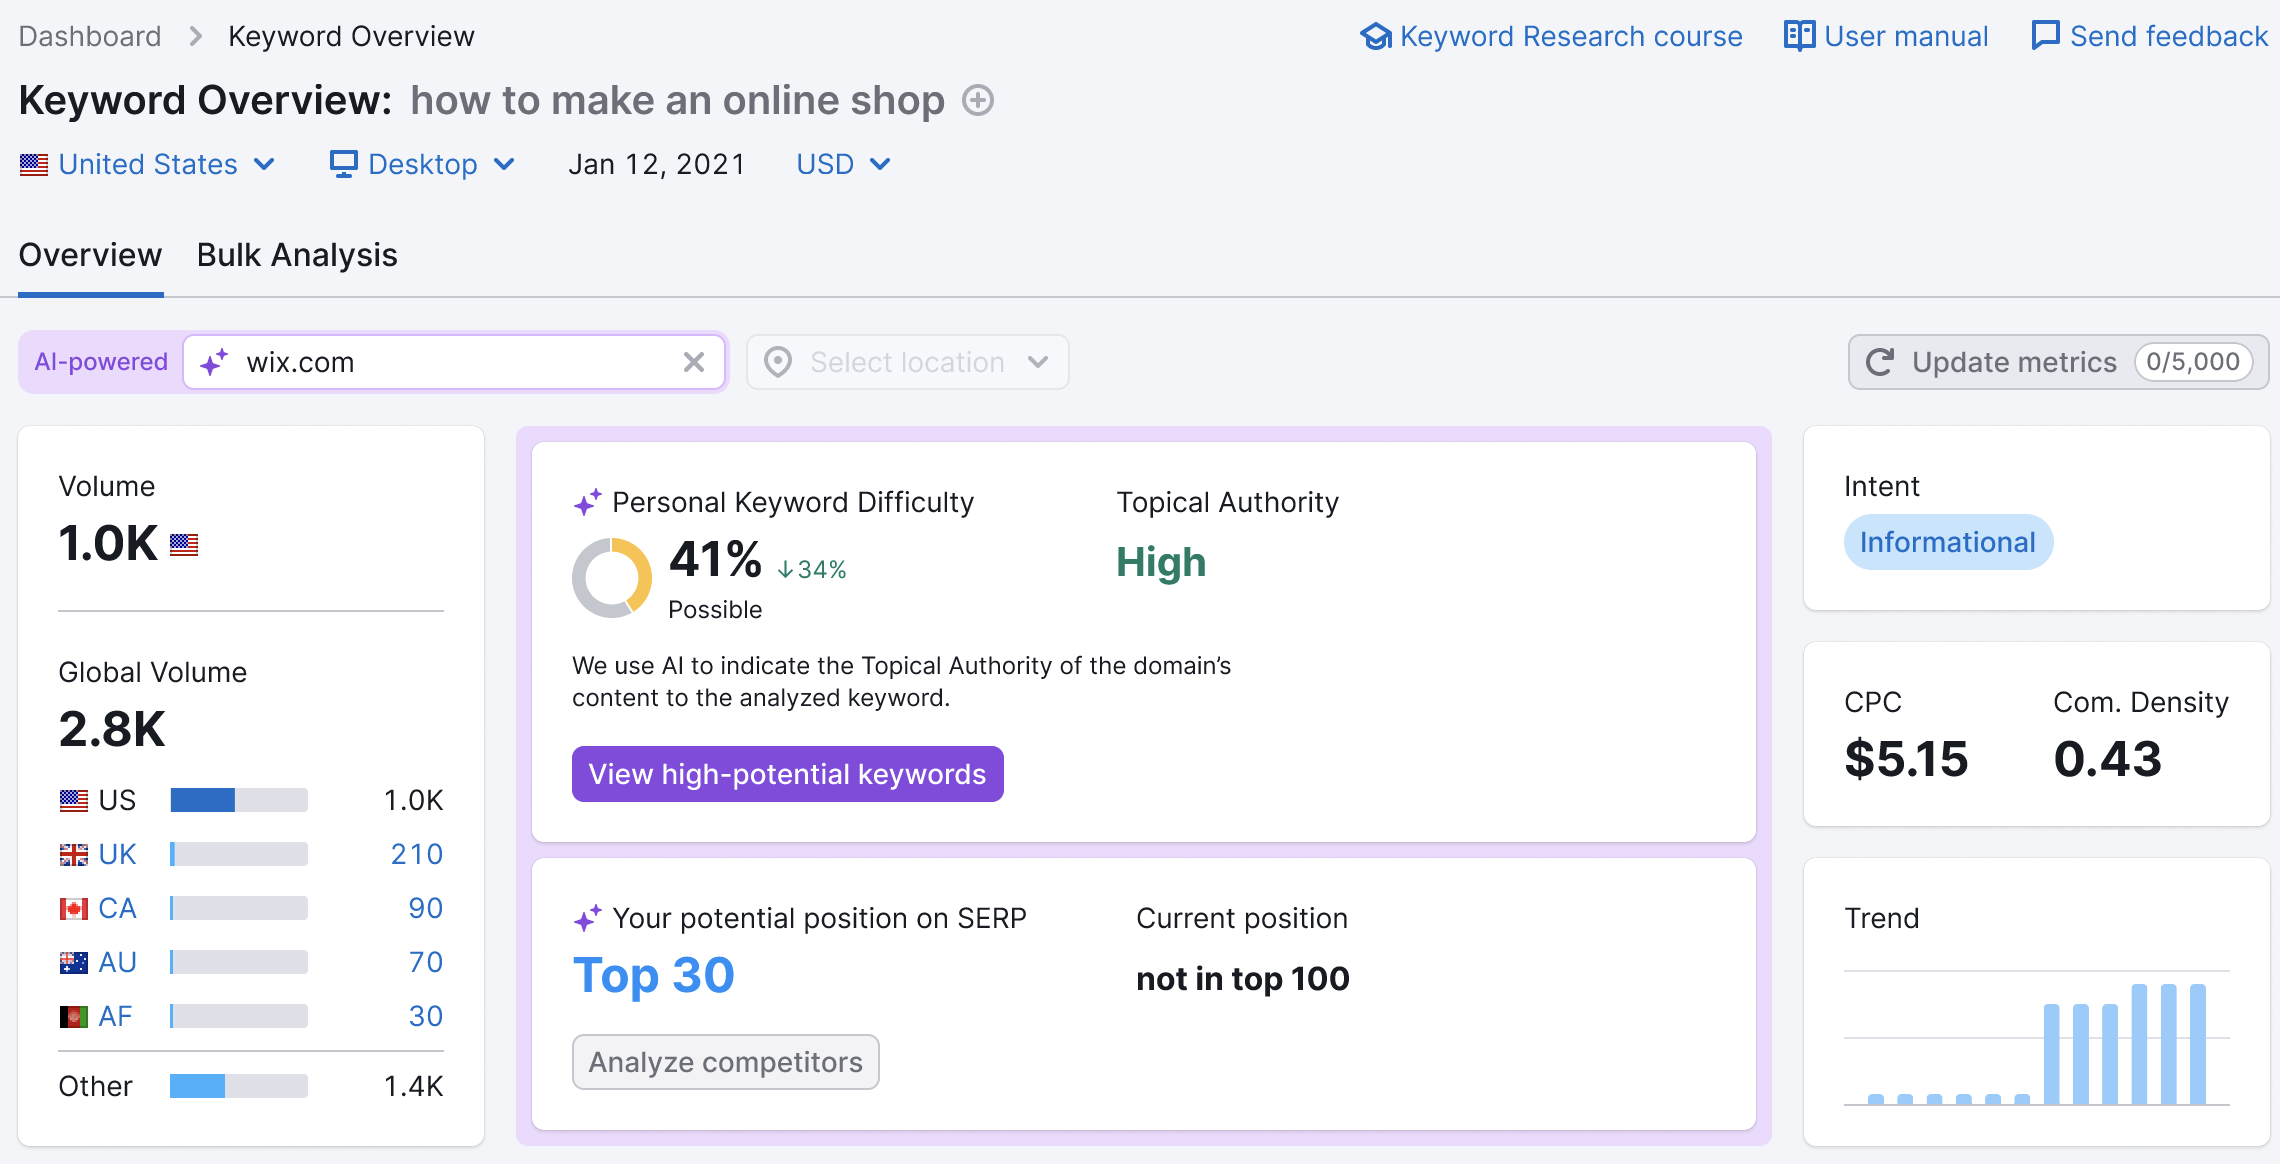Expand the Desktop device dropdown

tap(422, 165)
